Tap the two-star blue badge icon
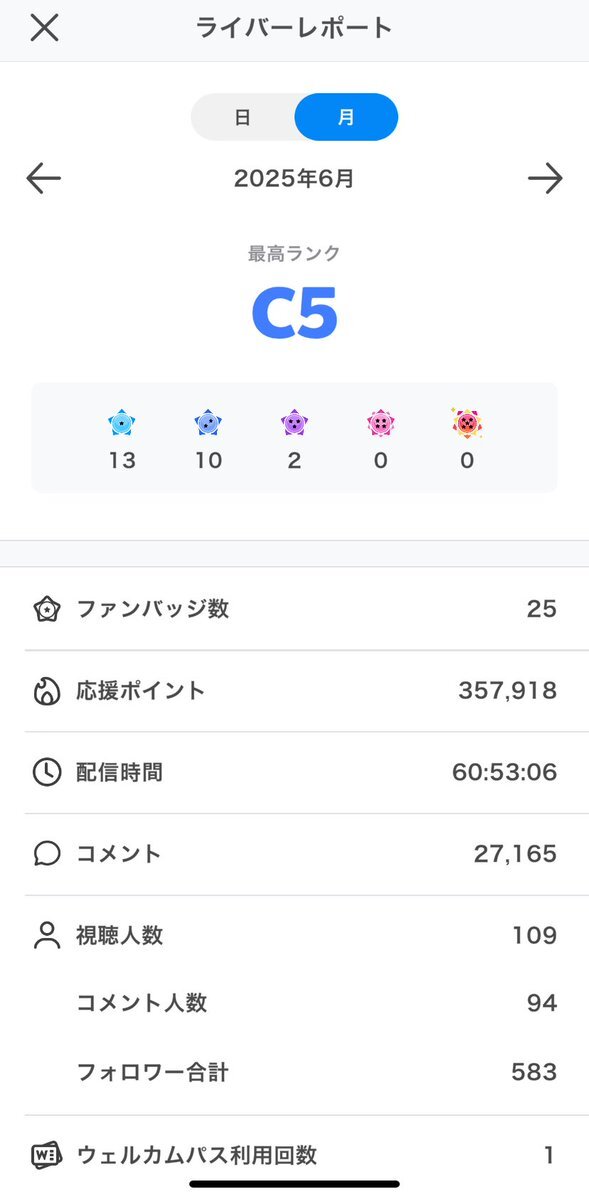The image size is (589, 1199). pos(208,422)
